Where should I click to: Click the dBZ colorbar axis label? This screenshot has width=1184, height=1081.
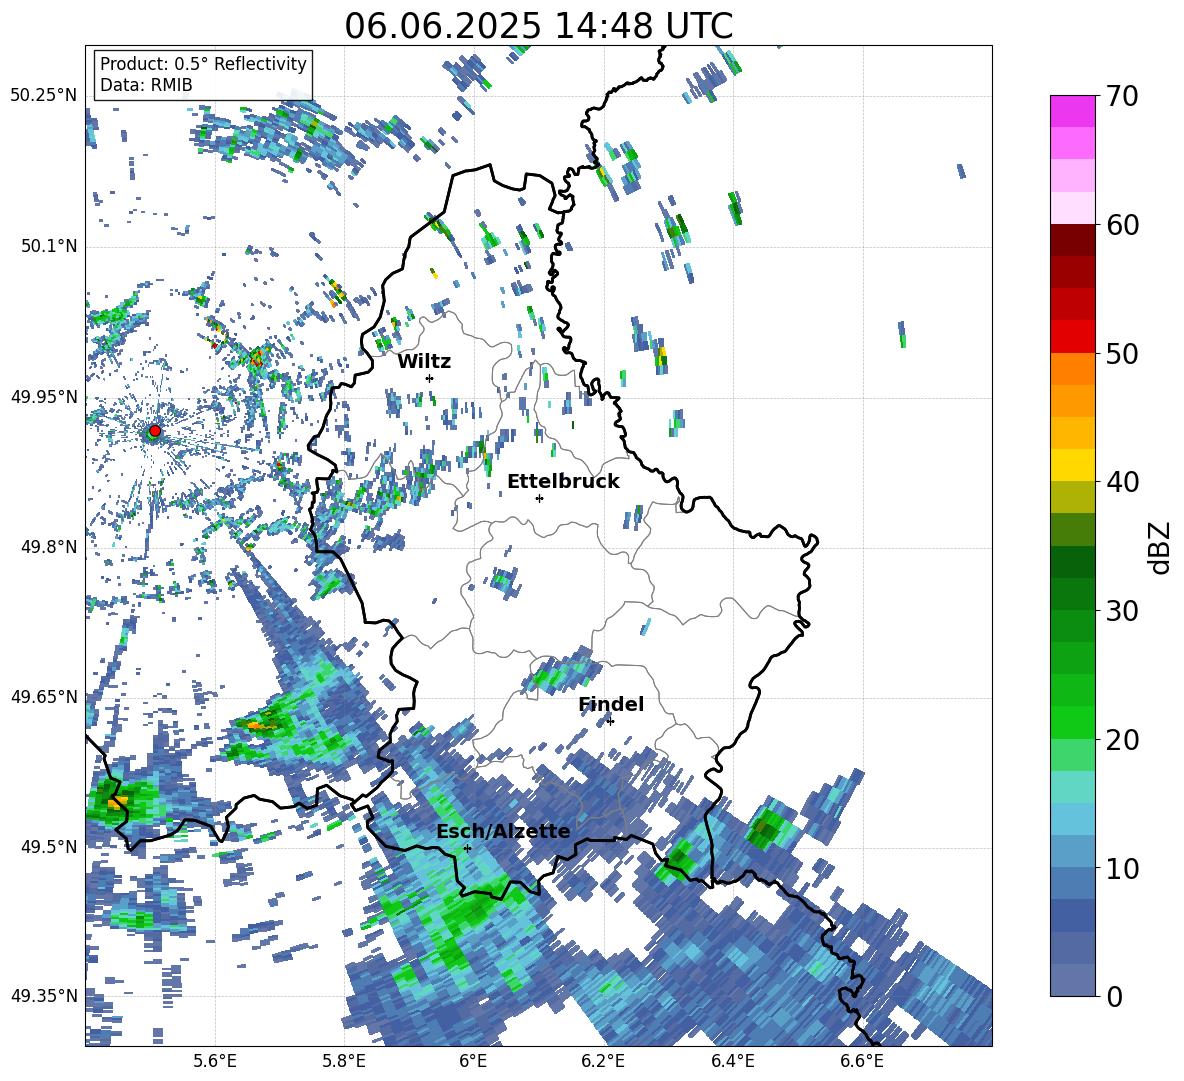[1161, 547]
